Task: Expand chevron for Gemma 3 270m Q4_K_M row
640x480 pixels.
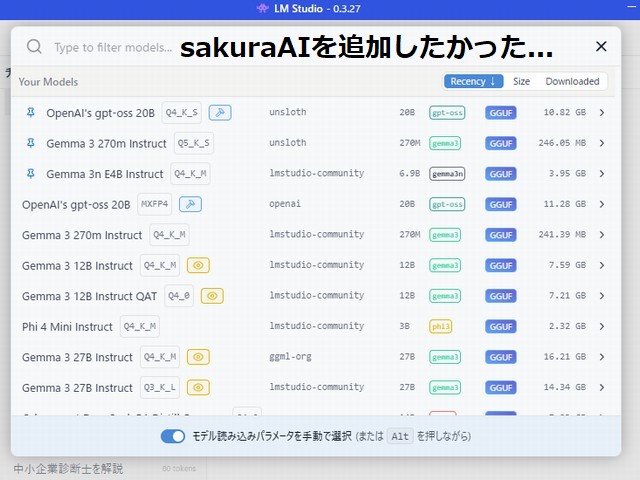Action: pyautogui.click(x=602, y=235)
